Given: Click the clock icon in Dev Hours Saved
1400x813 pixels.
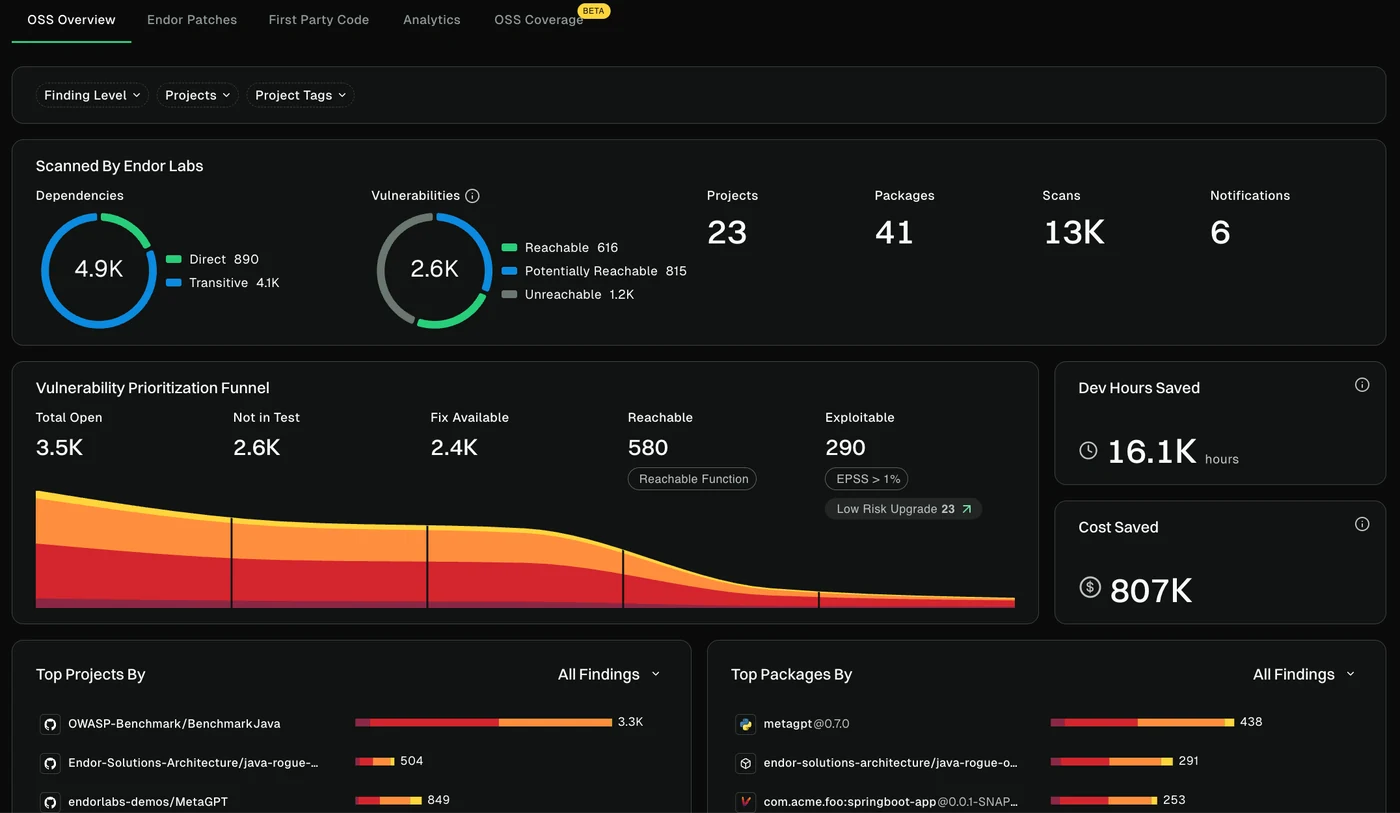Looking at the screenshot, I should [x=1089, y=451].
